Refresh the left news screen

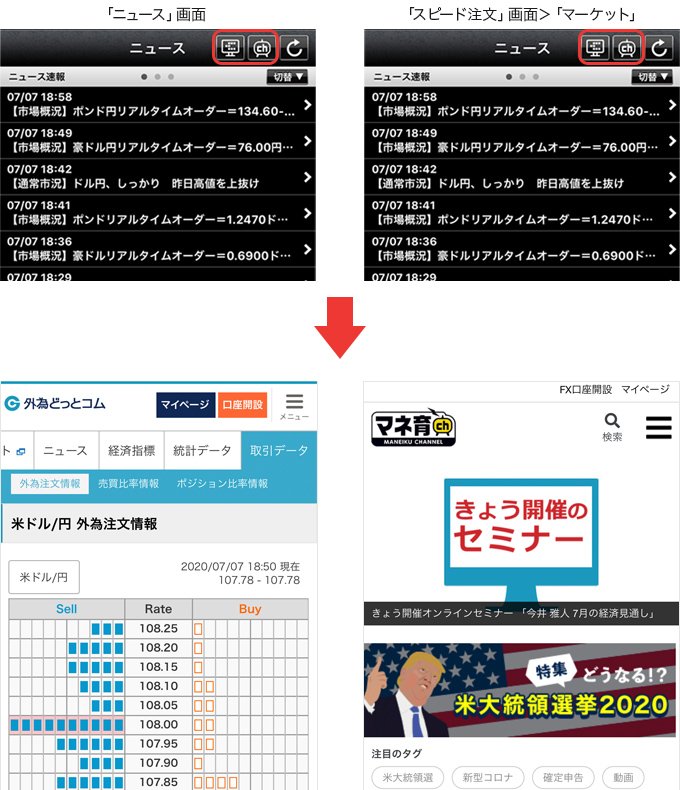(296, 47)
